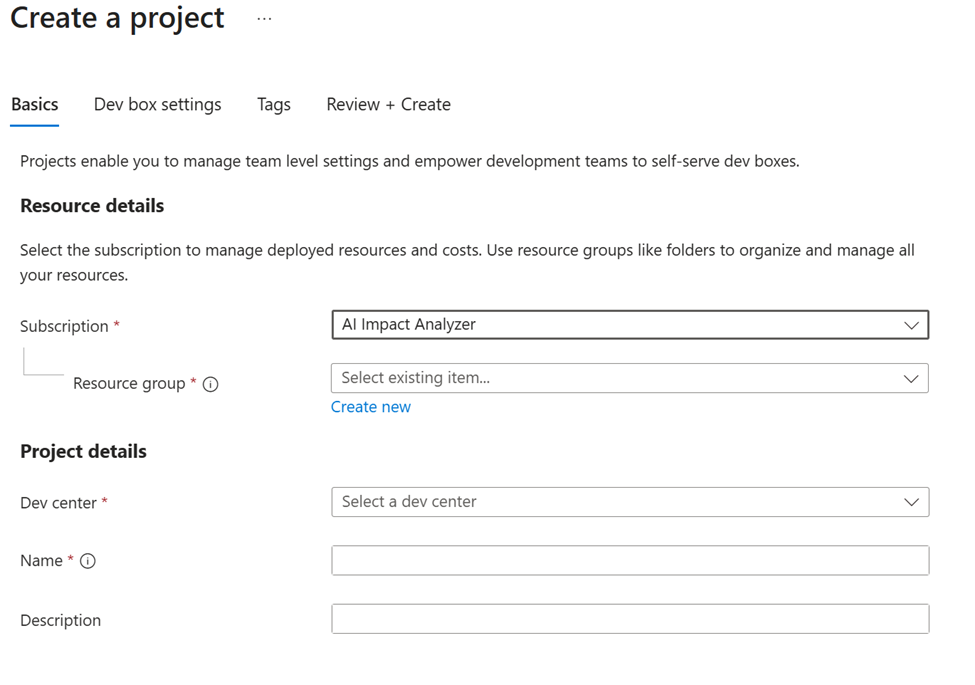Click inside the Description input field
Image resolution: width=975 pixels, height=685 pixels.
[x=630, y=618]
